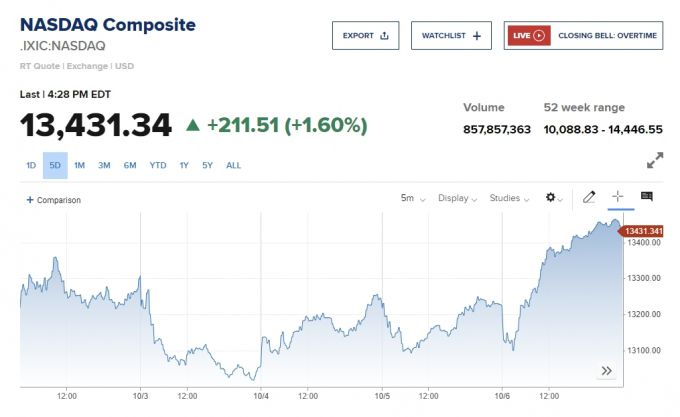This screenshot has width=680, height=417.
Task: Select the pencil drawing tool
Action: tap(590, 197)
